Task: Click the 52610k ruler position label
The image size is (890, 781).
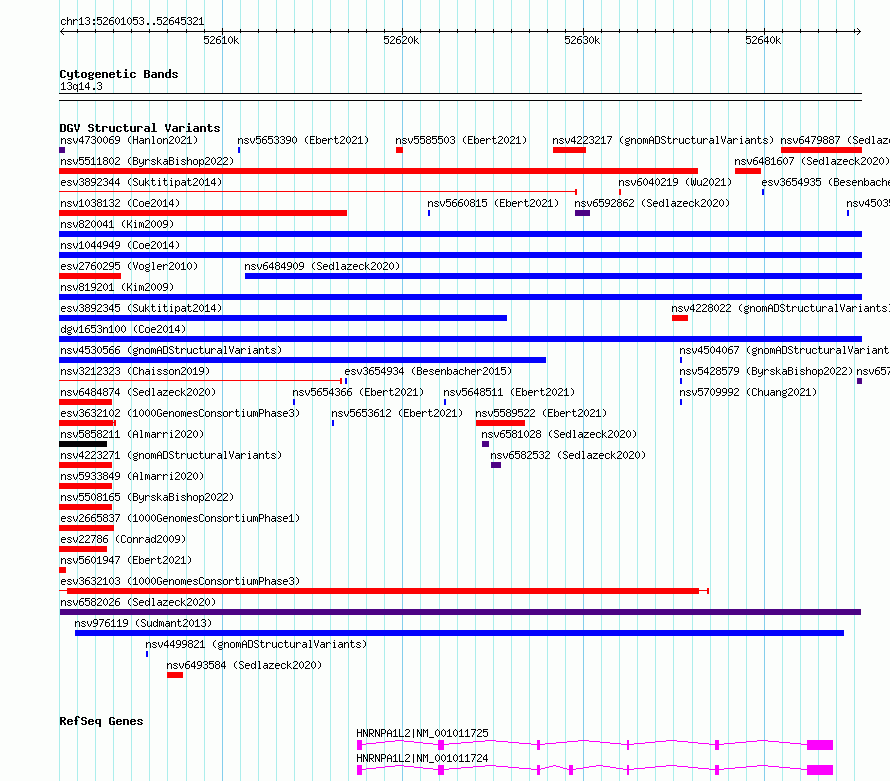Action: pyautogui.click(x=221, y=40)
